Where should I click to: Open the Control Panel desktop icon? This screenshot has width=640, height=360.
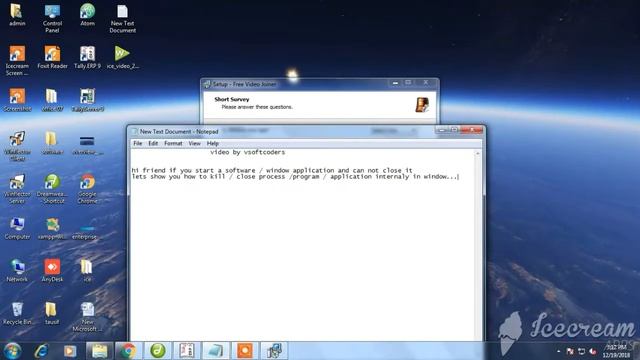tap(52, 18)
